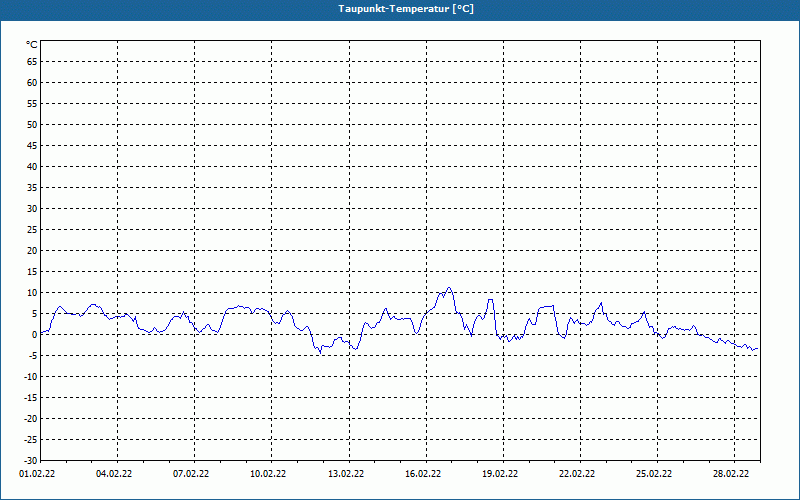Pick the 16.02.22 date label

pyautogui.click(x=423, y=474)
